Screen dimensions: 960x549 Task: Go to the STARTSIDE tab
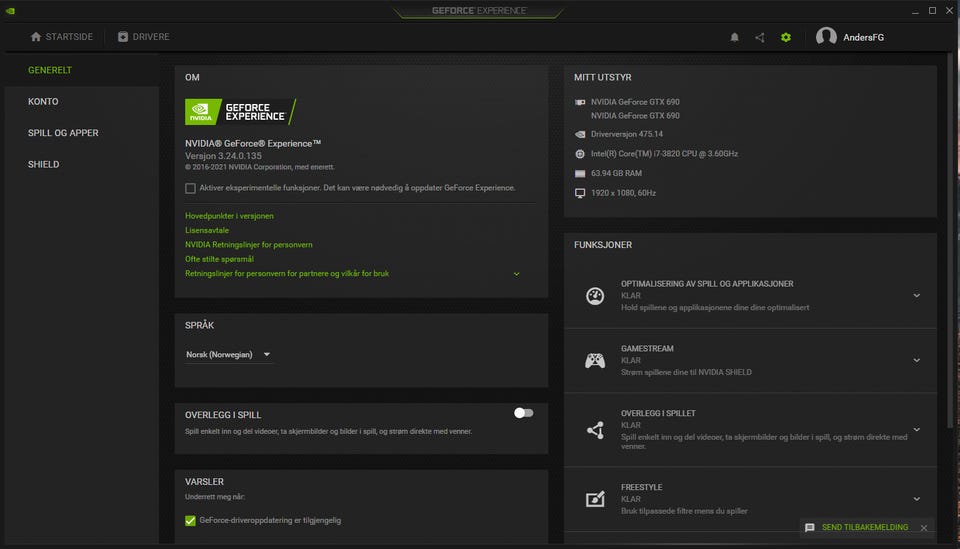tap(62, 37)
